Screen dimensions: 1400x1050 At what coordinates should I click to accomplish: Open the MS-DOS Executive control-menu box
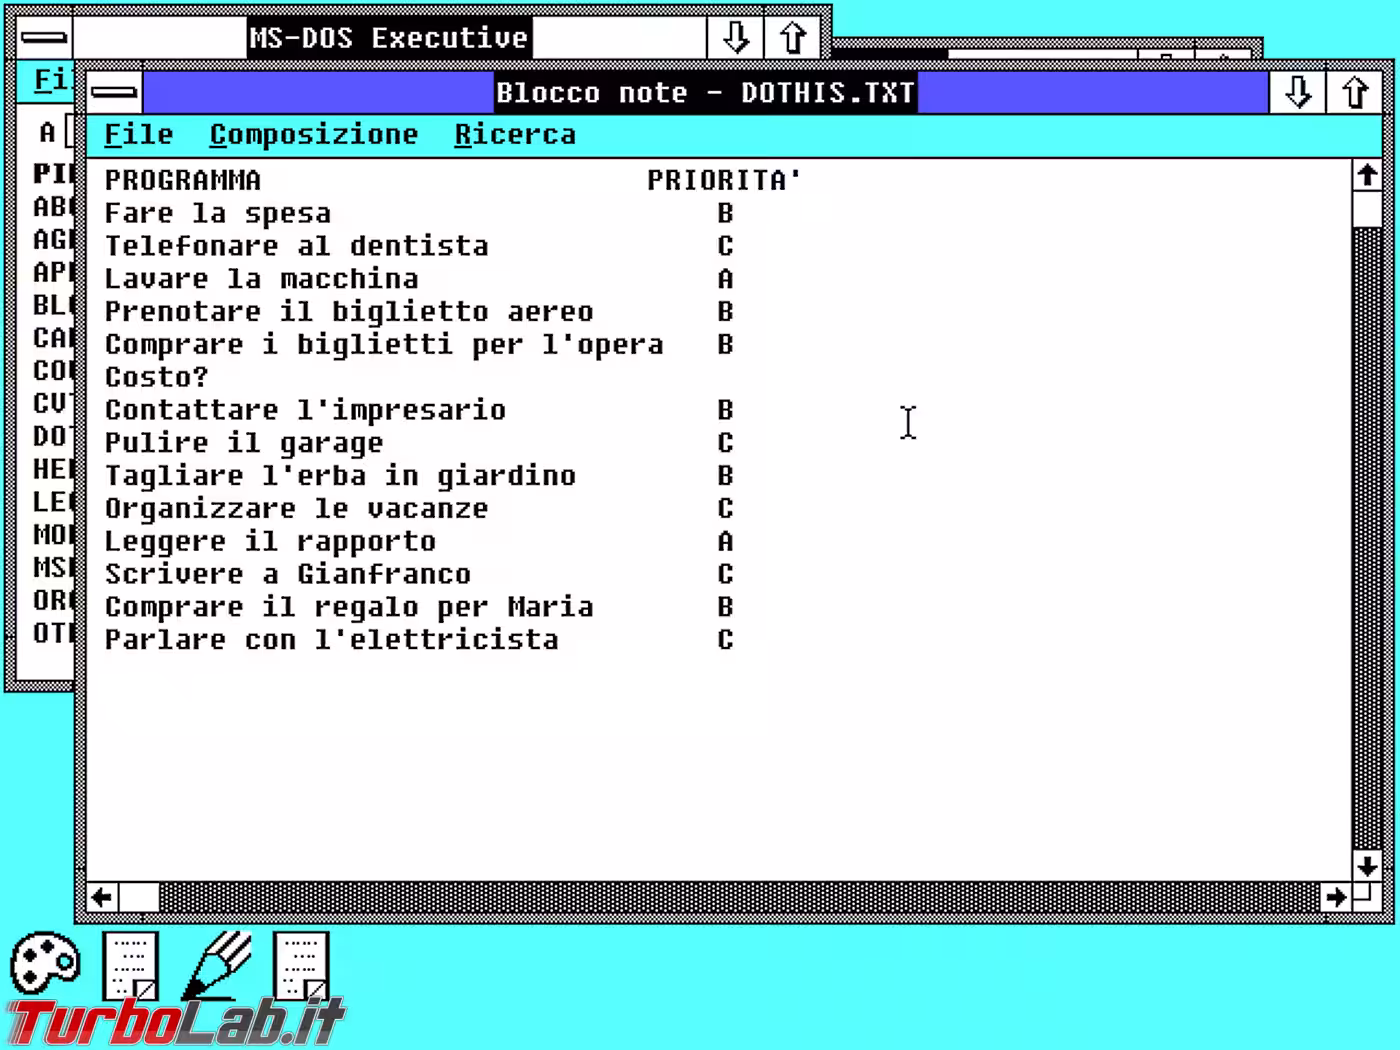coord(44,37)
